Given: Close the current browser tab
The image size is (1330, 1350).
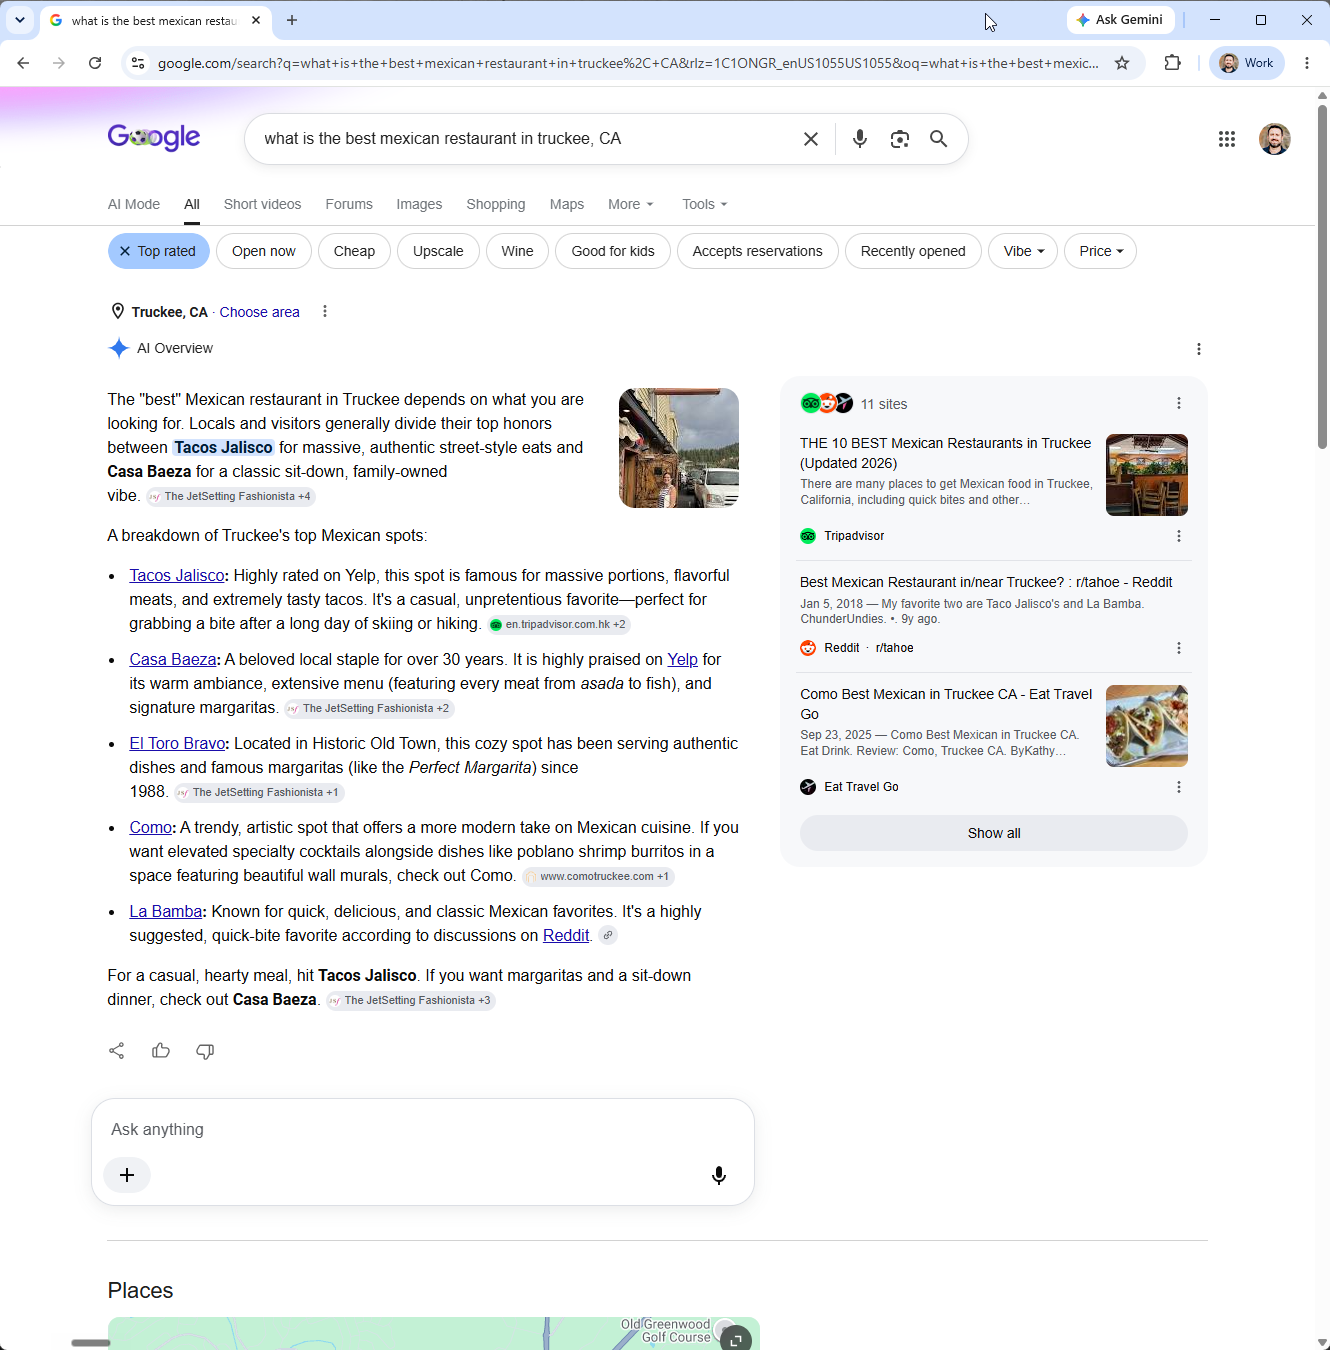Looking at the screenshot, I should [x=256, y=20].
